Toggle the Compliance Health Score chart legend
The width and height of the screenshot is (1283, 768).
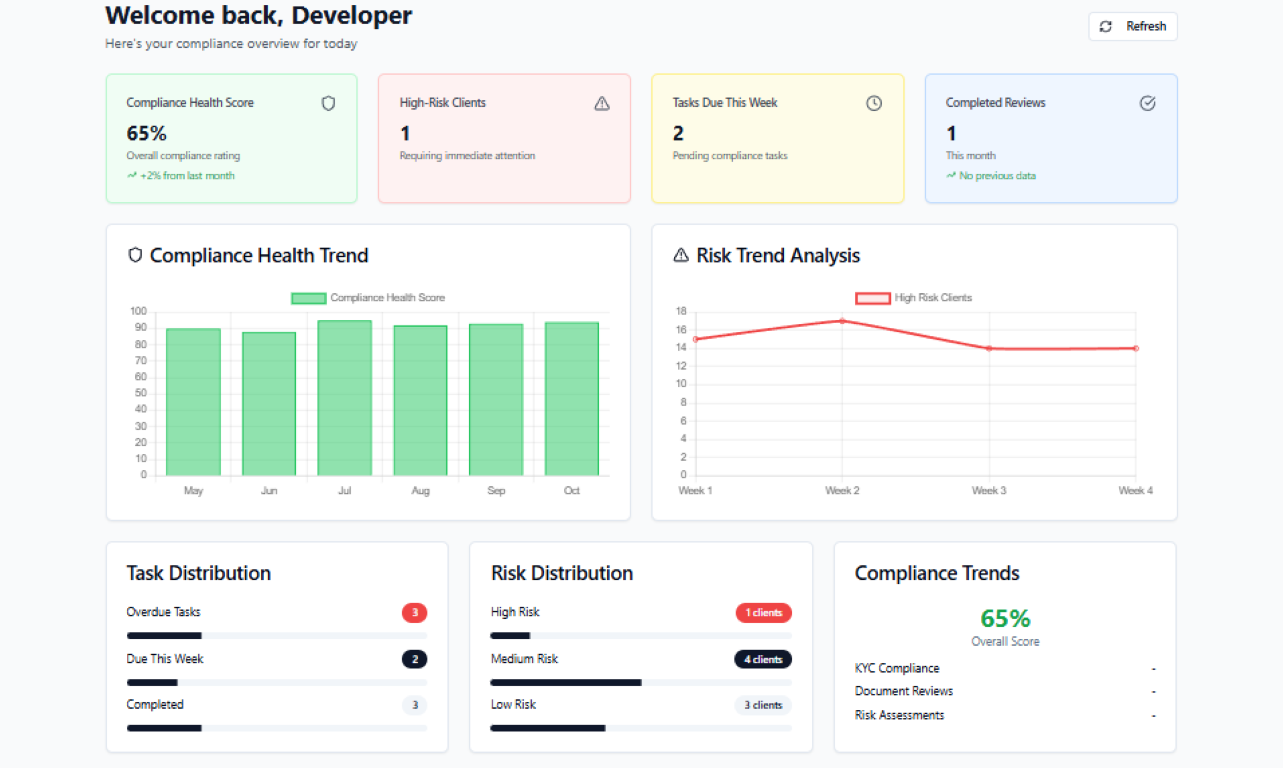tap(371, 297)
